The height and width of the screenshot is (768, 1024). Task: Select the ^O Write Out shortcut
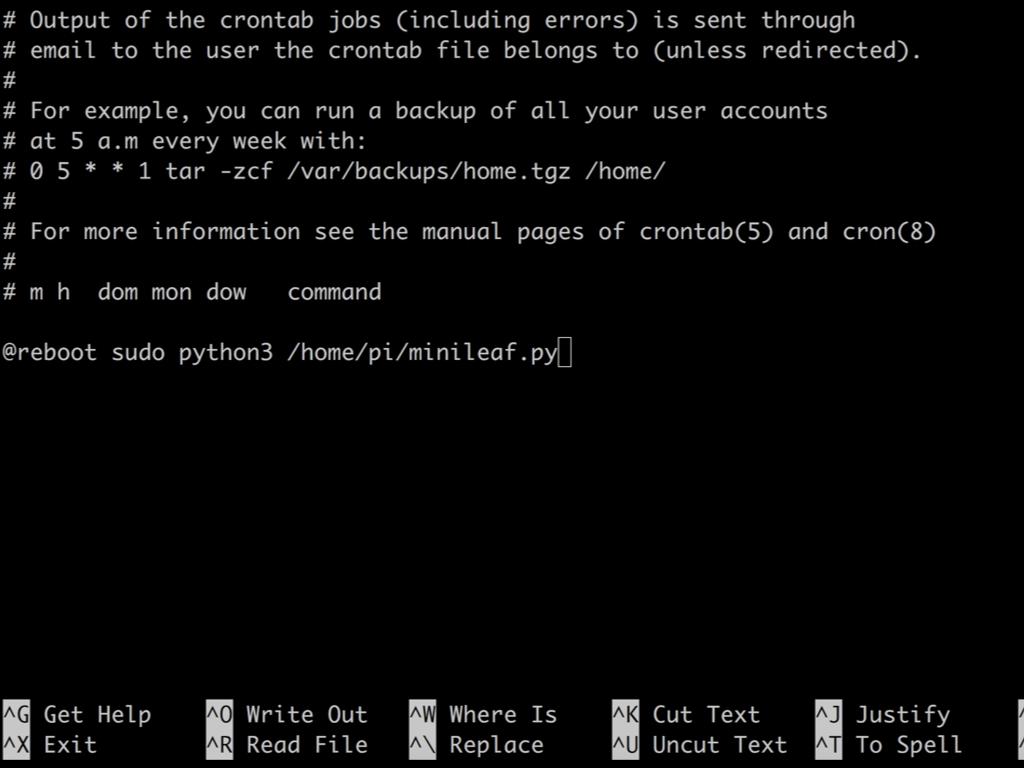tap(287, 714)
